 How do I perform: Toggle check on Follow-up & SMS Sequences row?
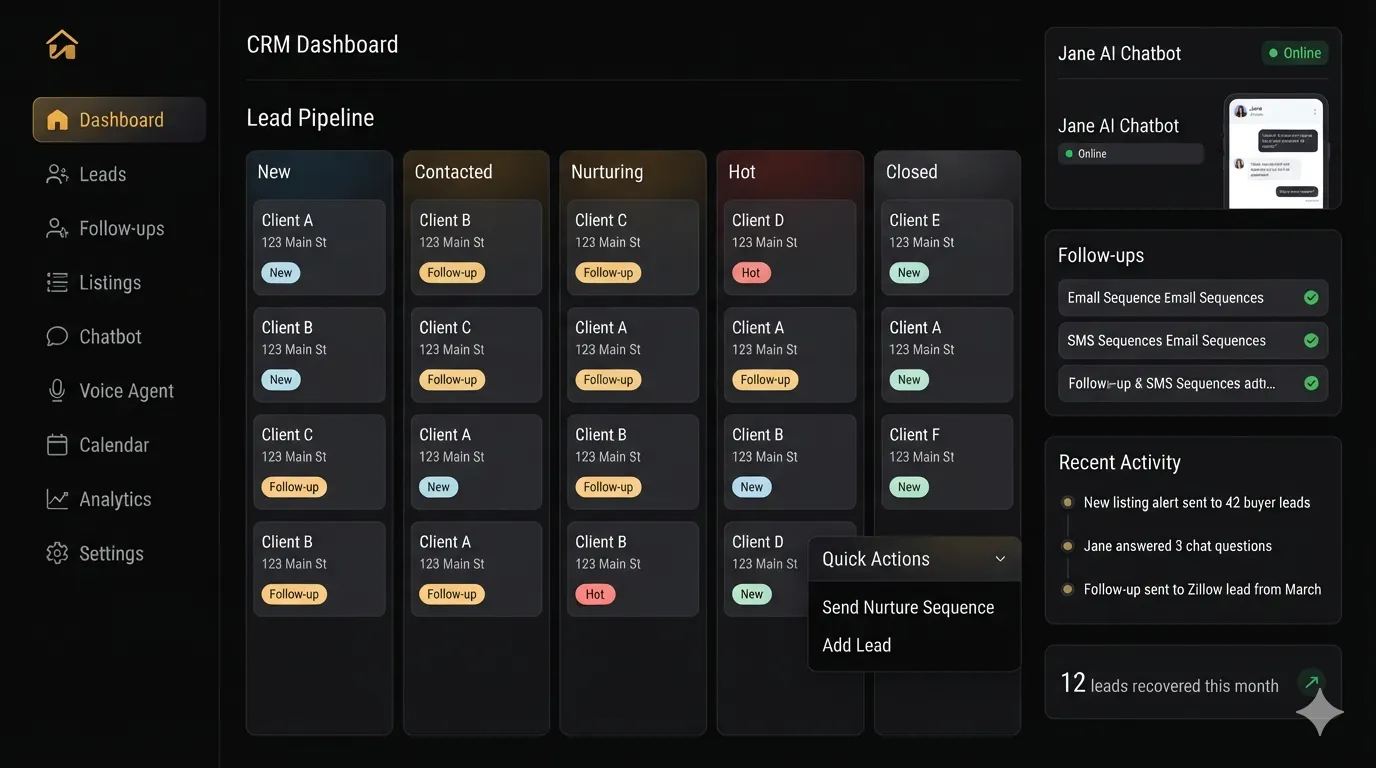1311,383
